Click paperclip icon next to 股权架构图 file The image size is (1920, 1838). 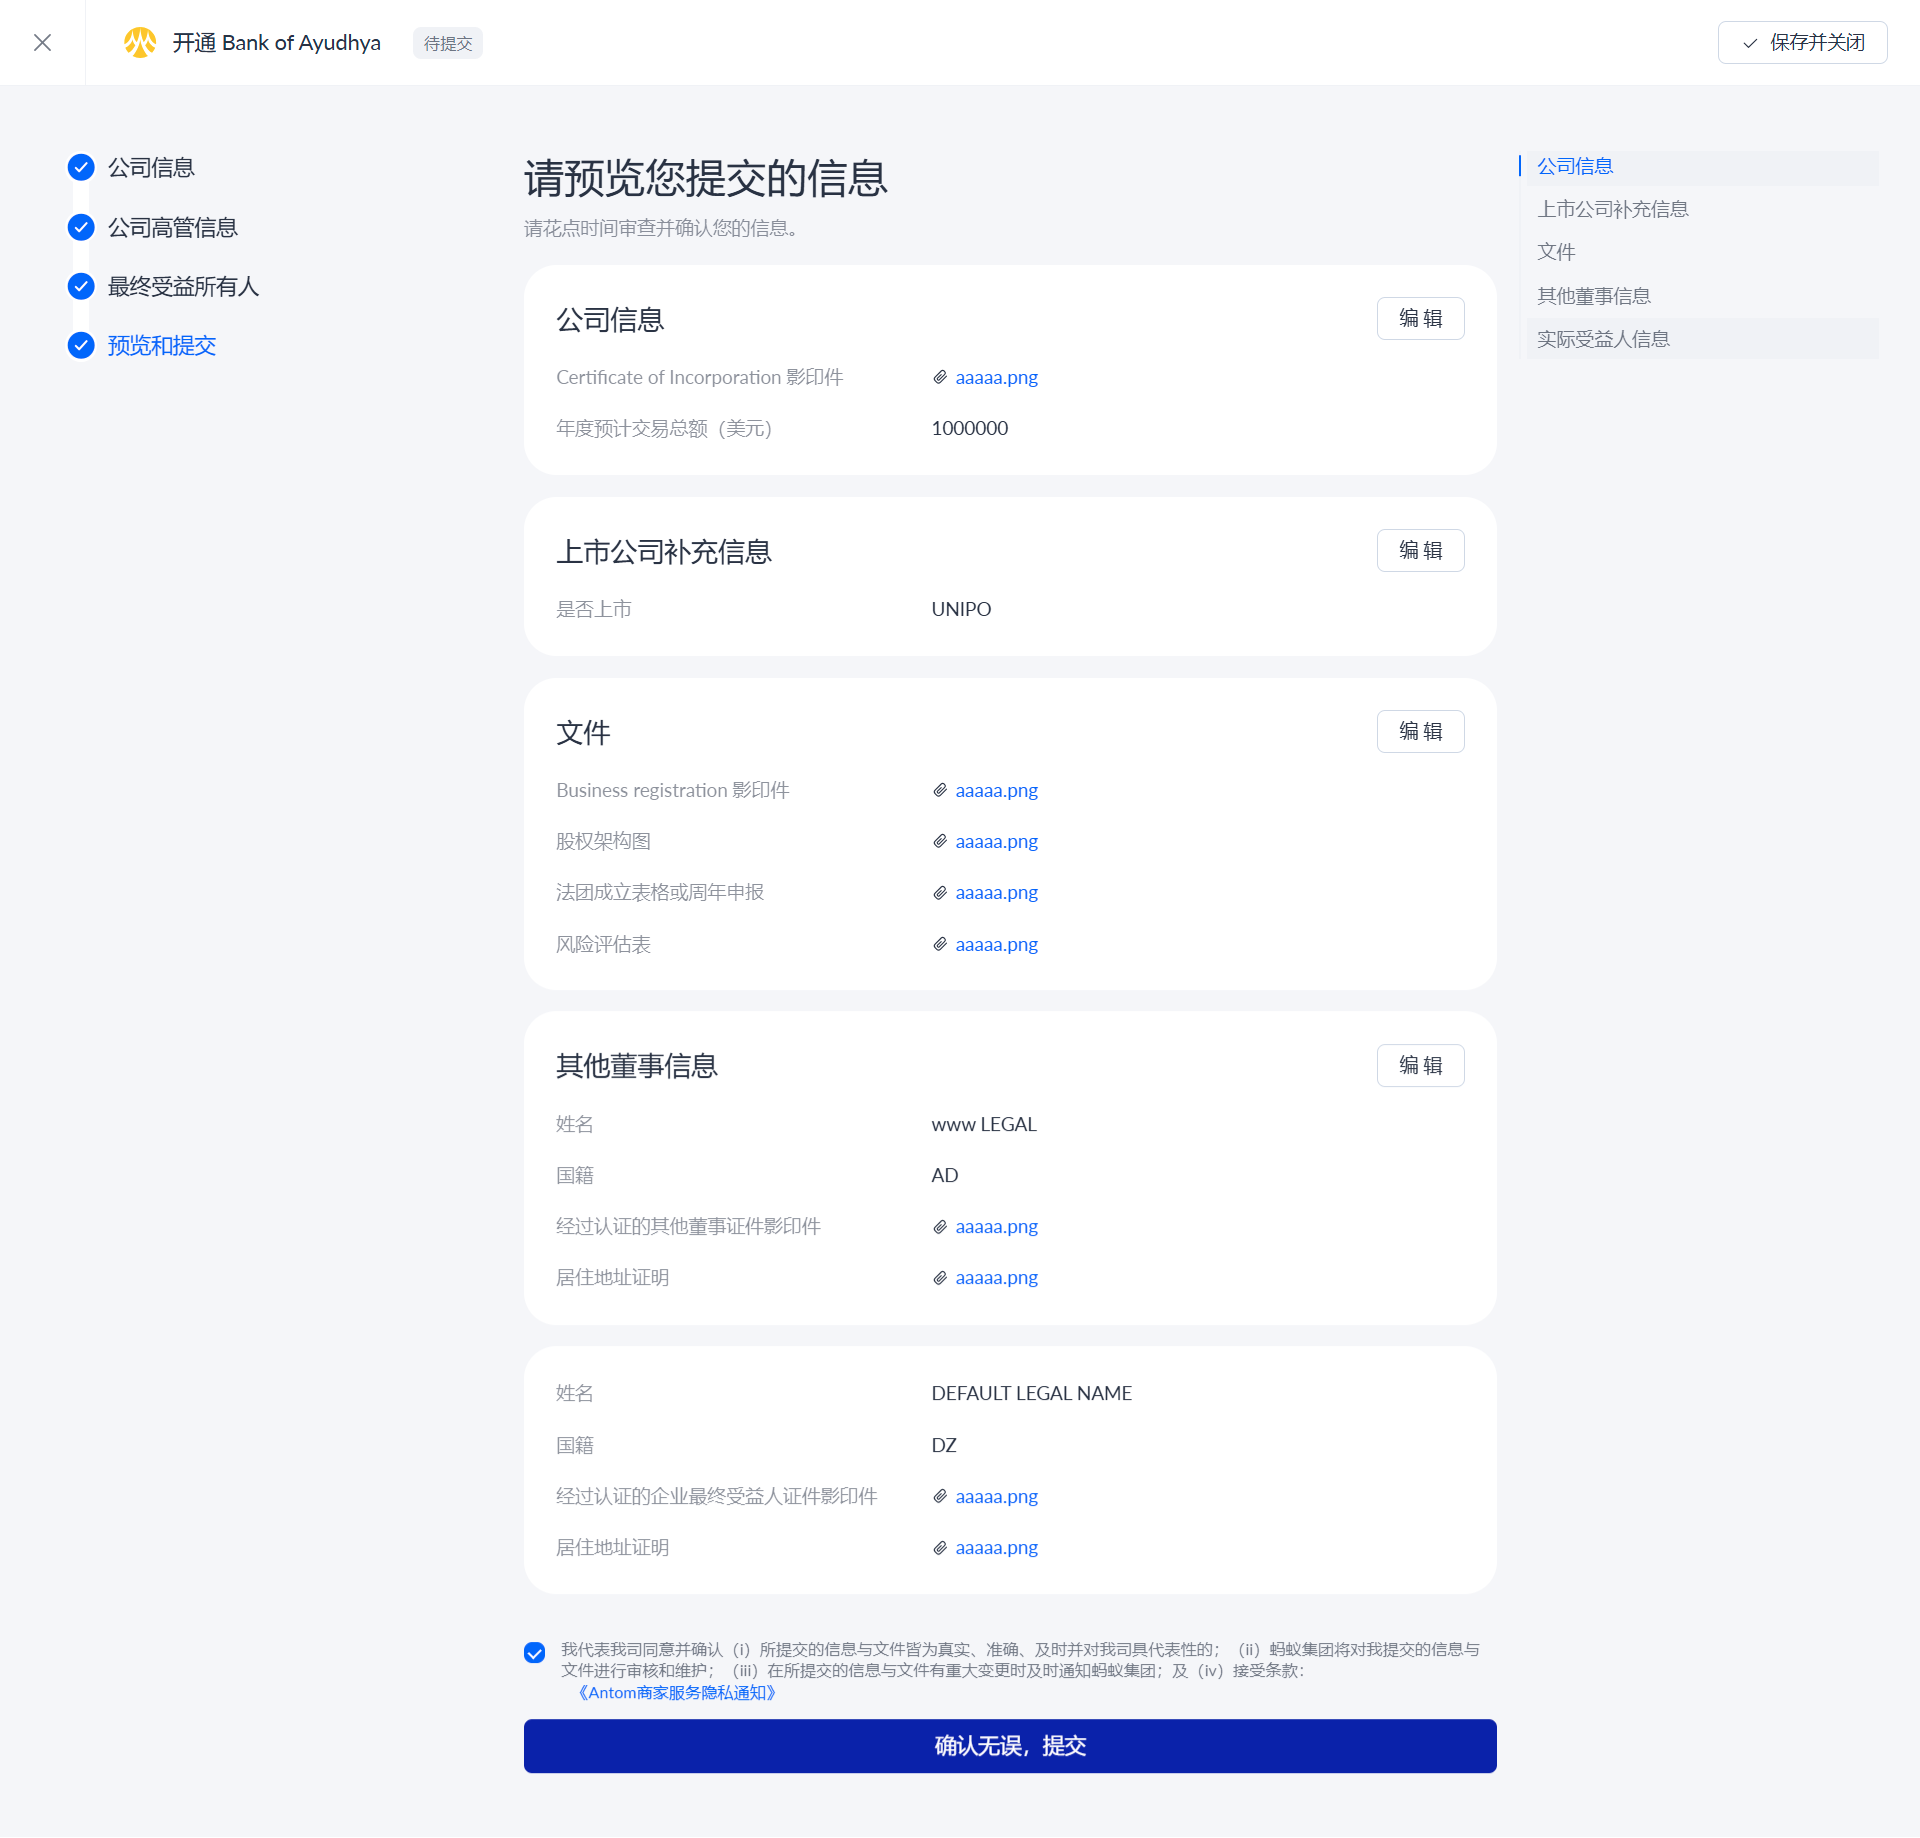[940, 841]
